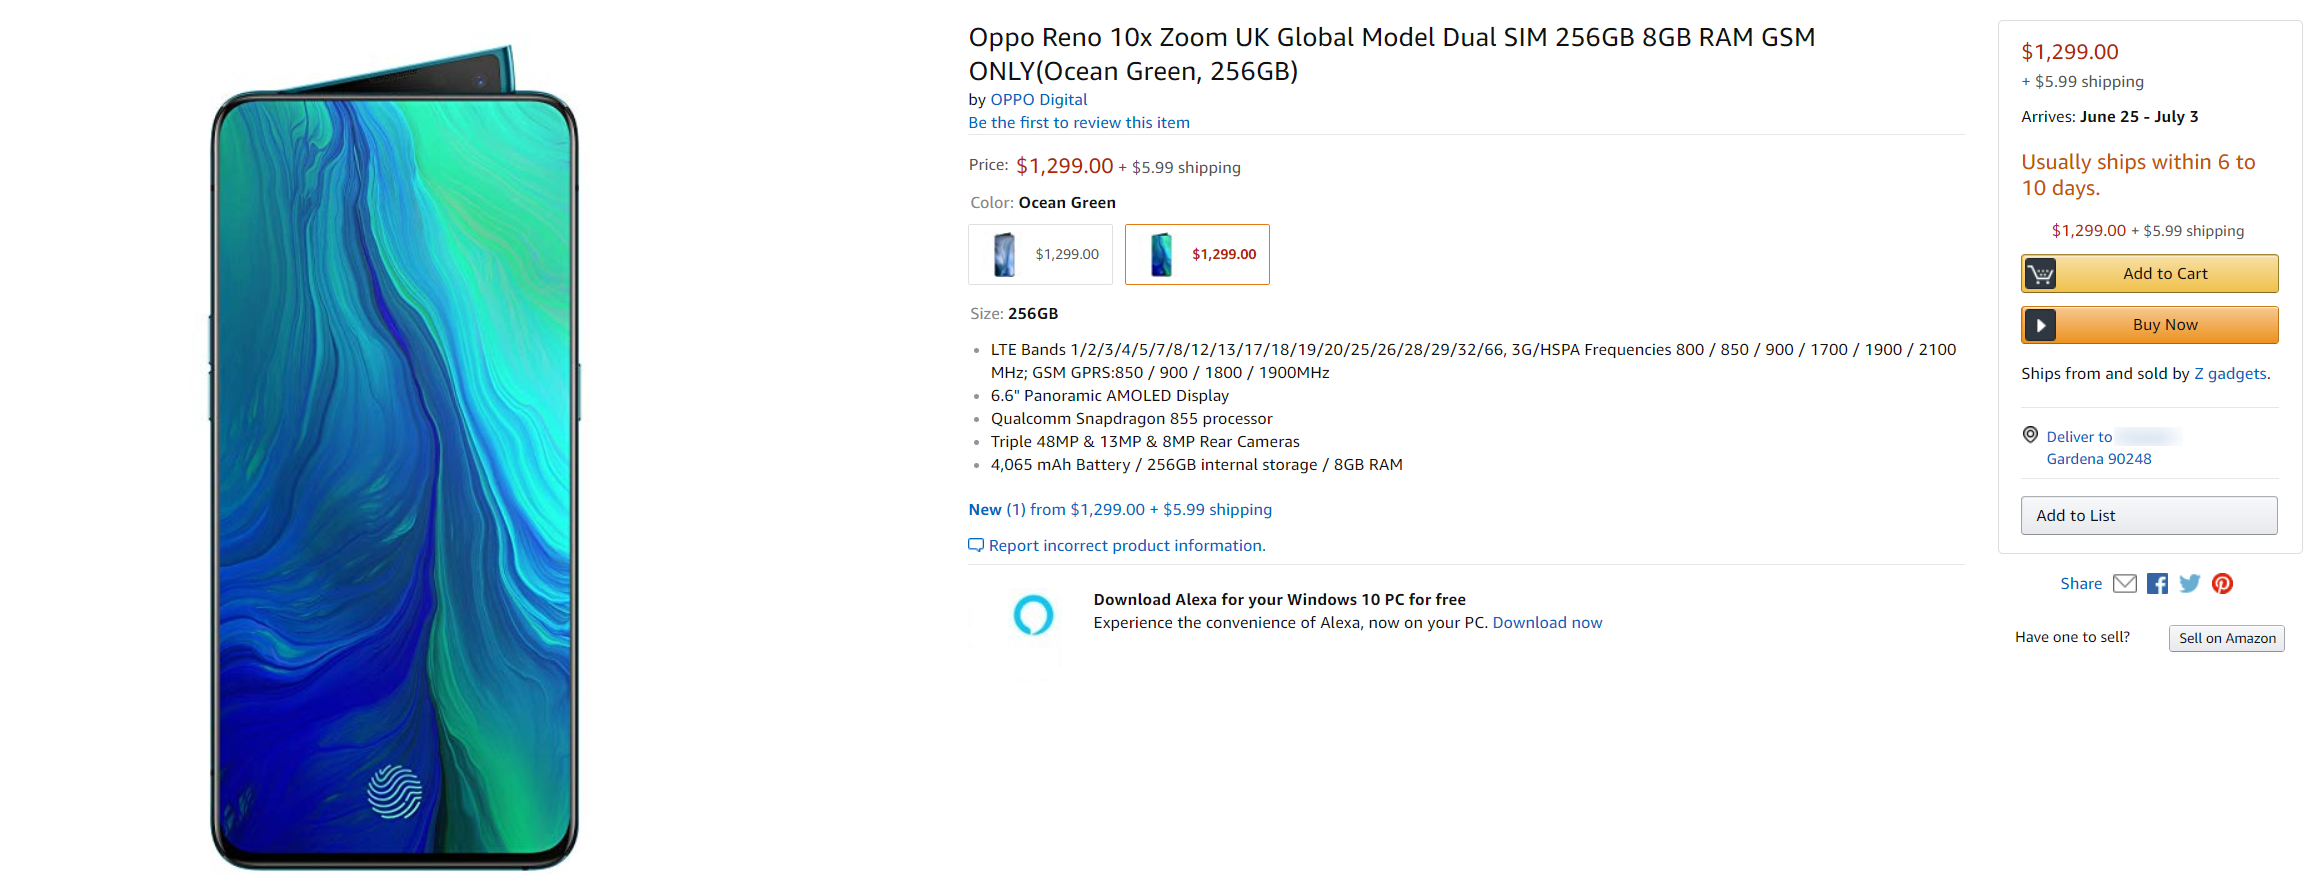Viewport: 2309px width, 878px height.
Task: Pin this product on Pinterest
Action: 2222,583
